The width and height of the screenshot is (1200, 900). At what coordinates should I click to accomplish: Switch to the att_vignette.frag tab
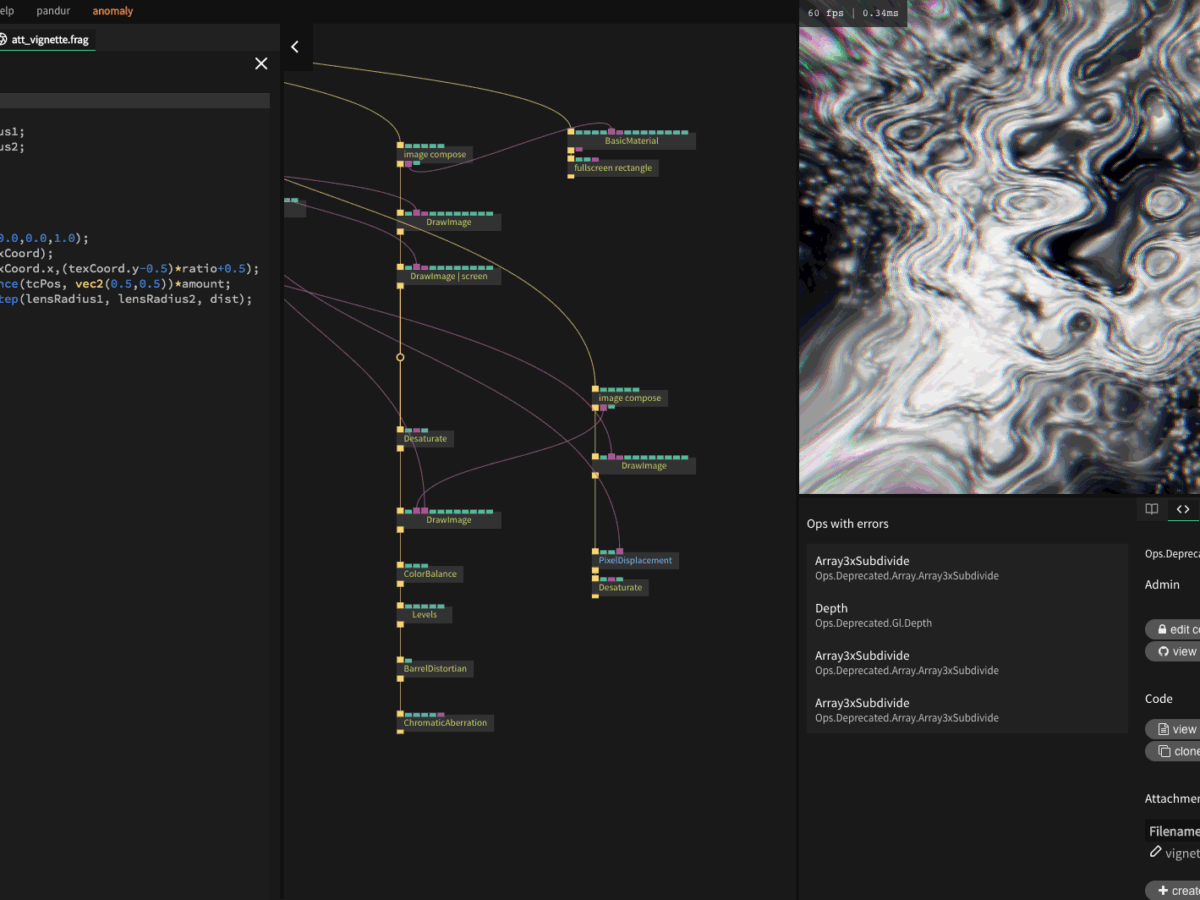50,39
